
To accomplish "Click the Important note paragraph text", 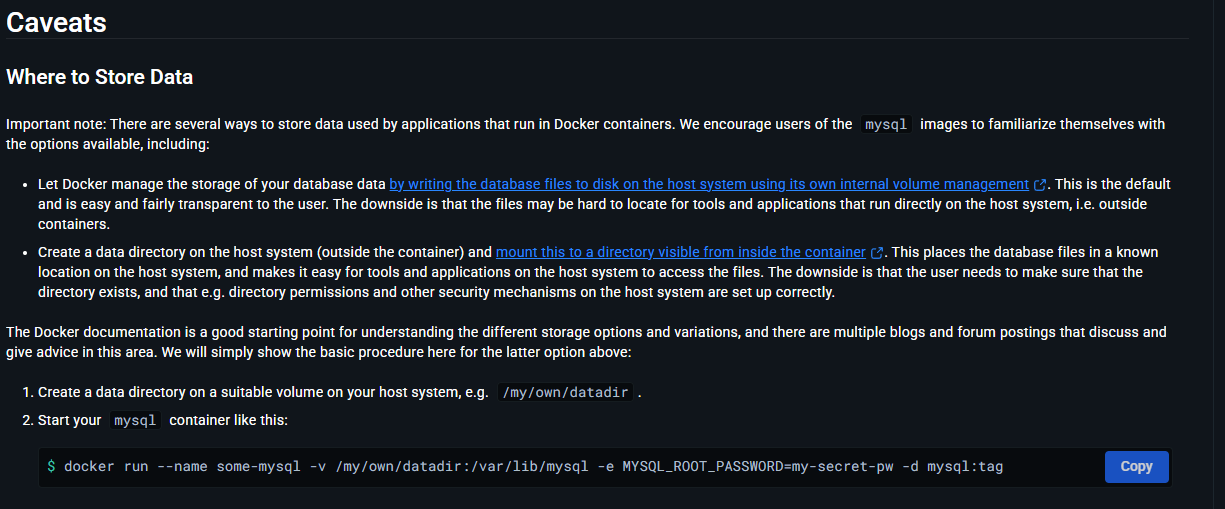I will tap(585, 134).
